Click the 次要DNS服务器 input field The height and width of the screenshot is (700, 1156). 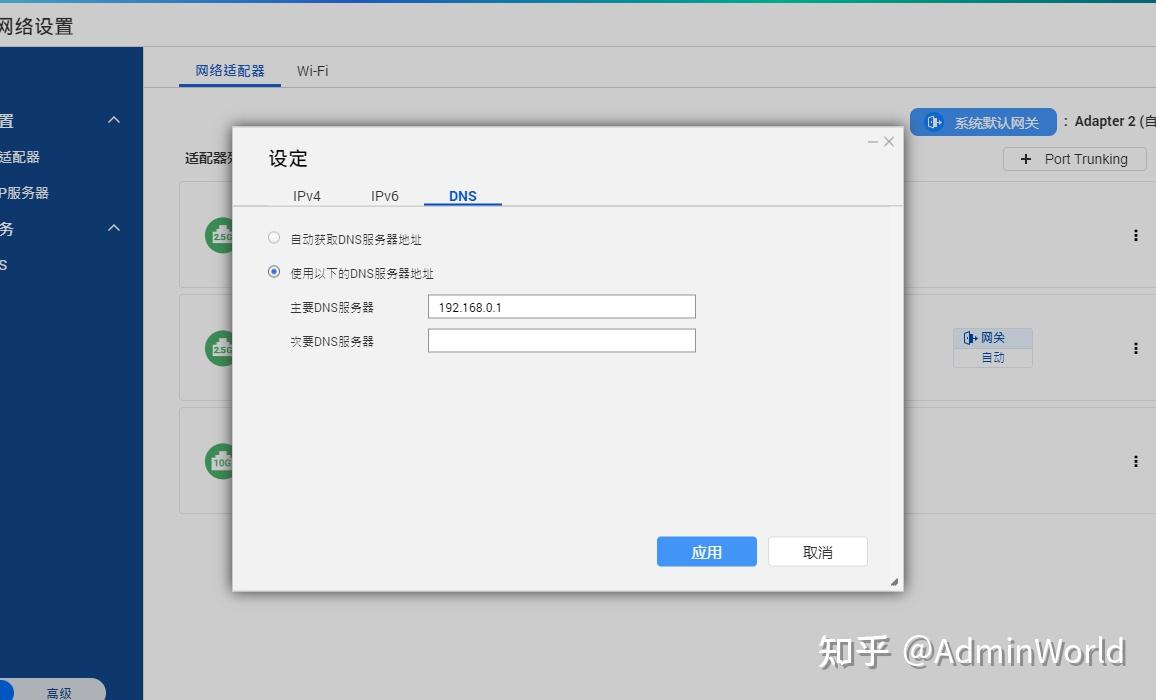(561, 340)
